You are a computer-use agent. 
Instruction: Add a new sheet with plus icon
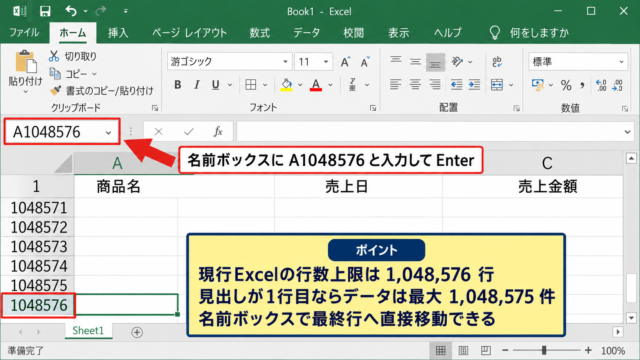point(137,332)
